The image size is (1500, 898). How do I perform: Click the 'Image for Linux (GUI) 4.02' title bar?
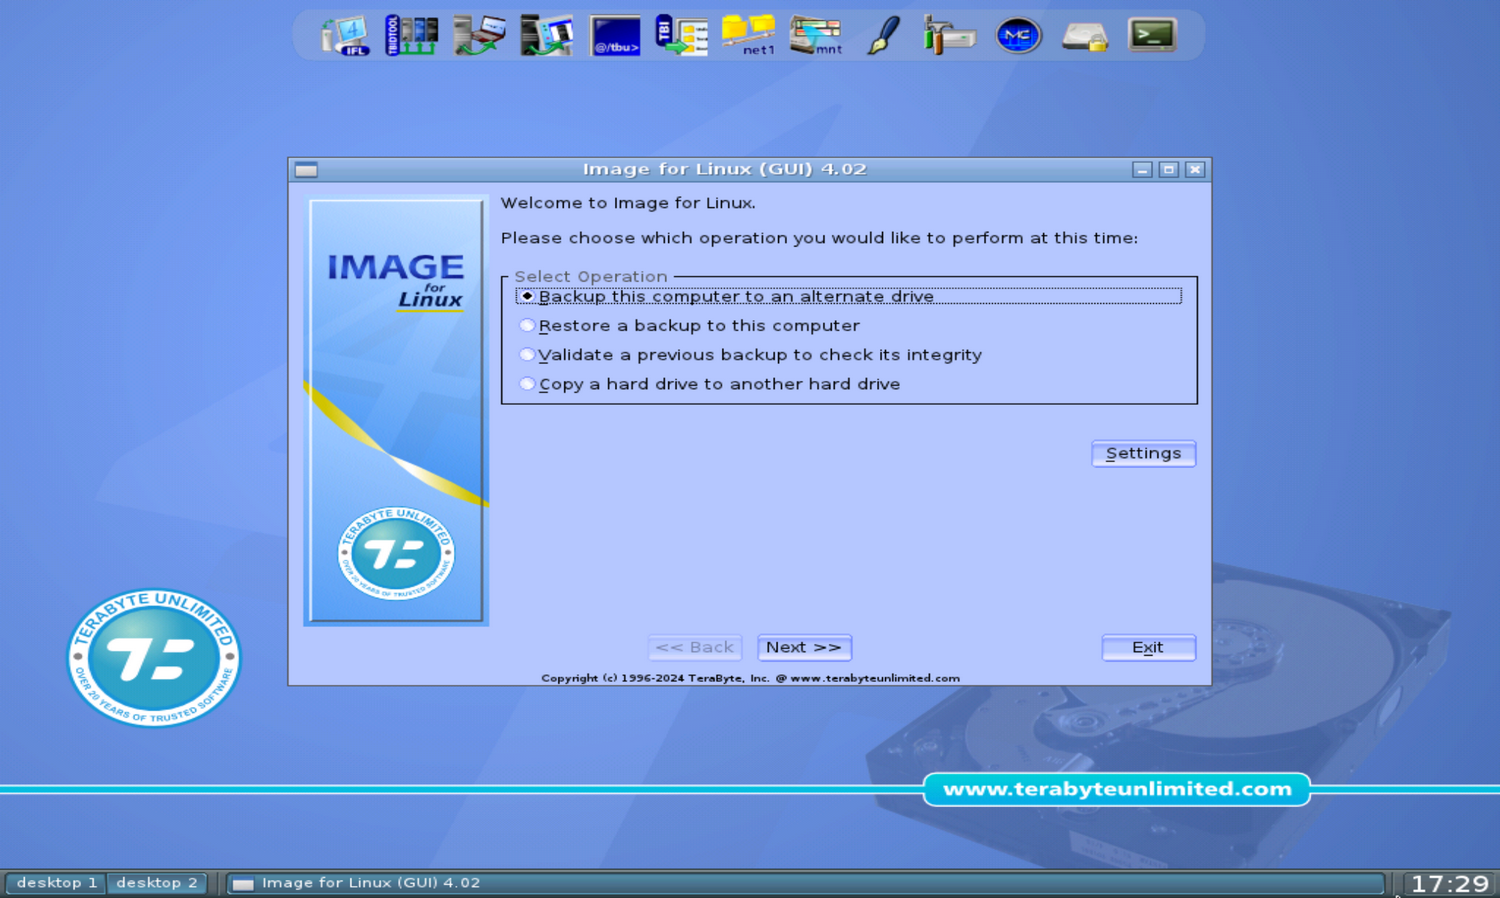[724, 169]
